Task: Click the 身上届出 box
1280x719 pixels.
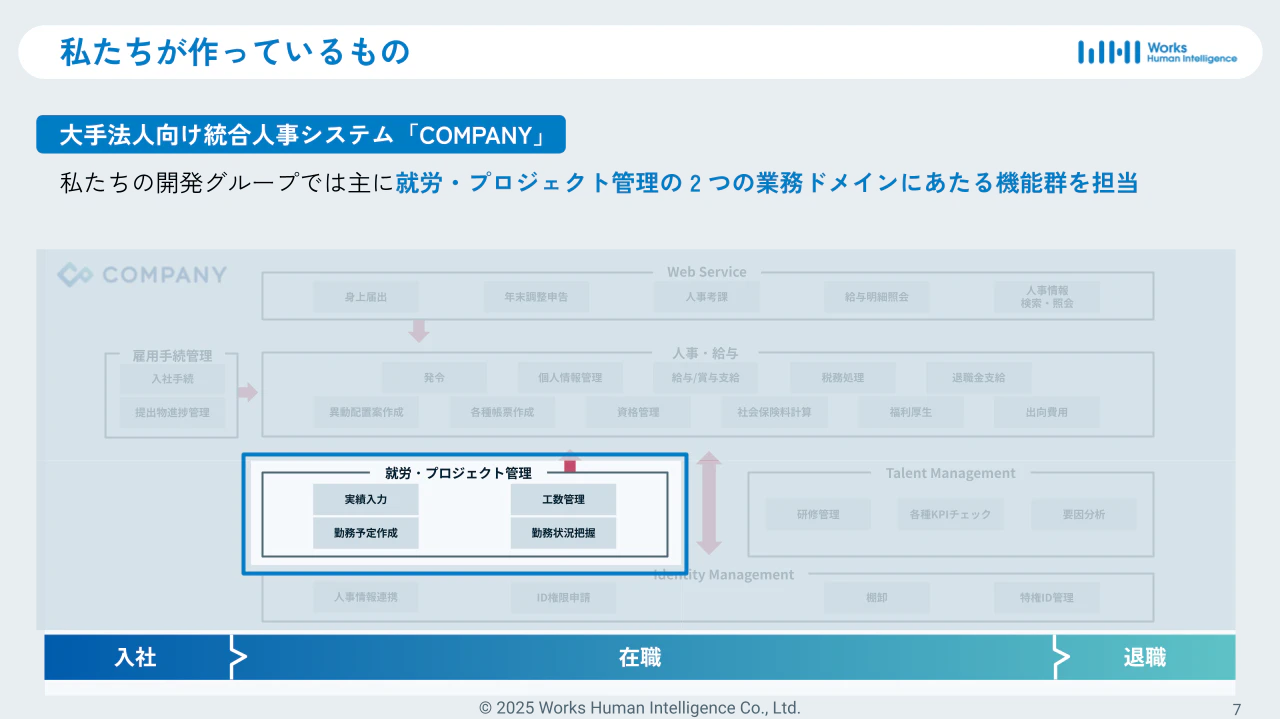Action: tap(366, 297)
